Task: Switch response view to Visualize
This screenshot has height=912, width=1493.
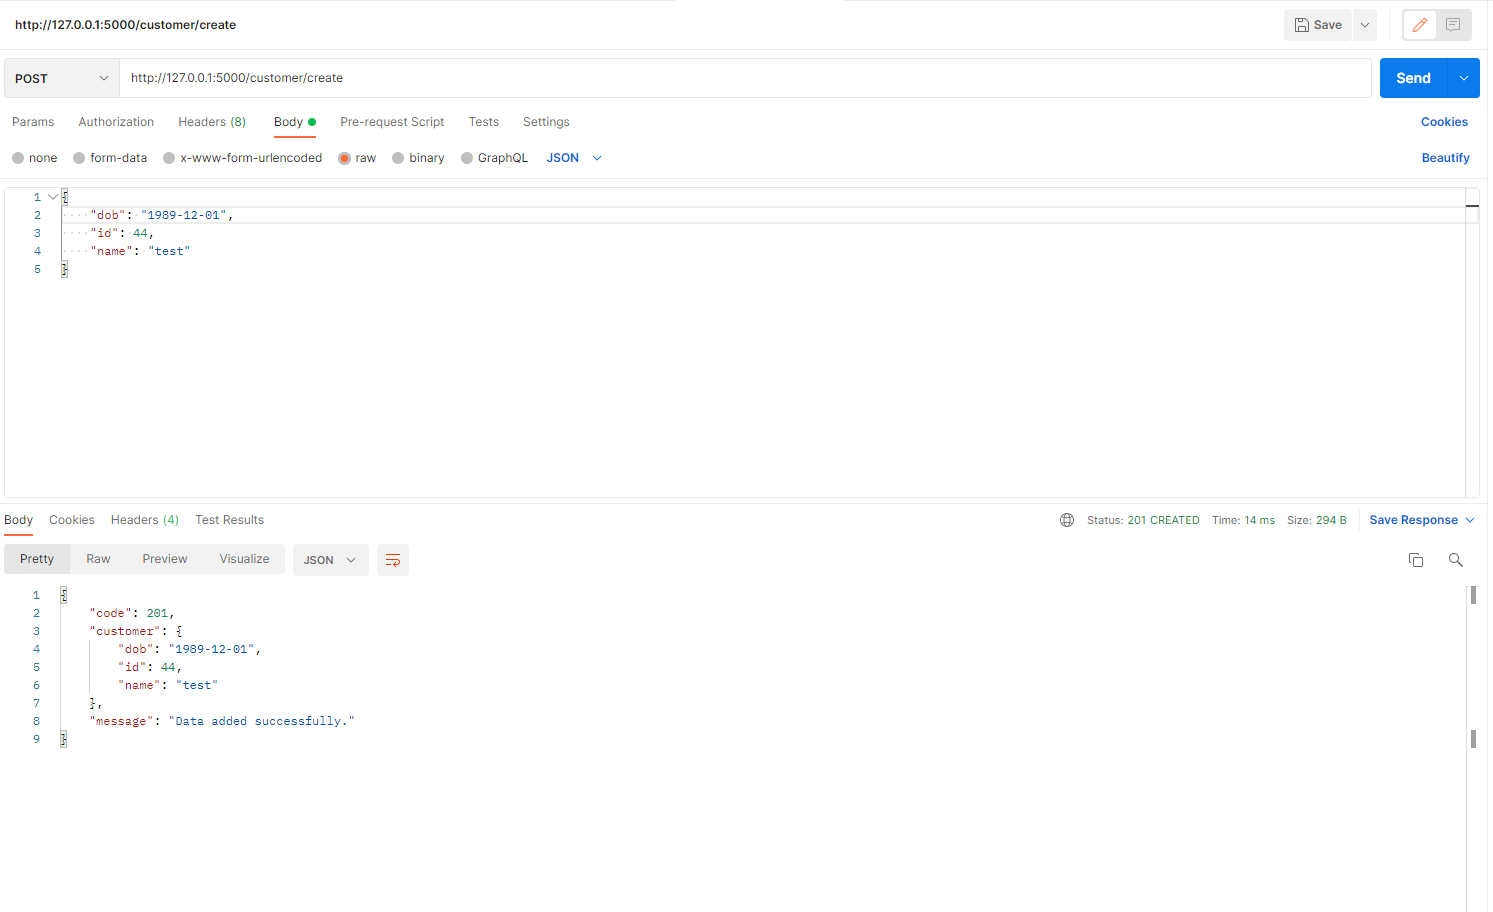Action: pyautogui.click(x=245, y=559)
